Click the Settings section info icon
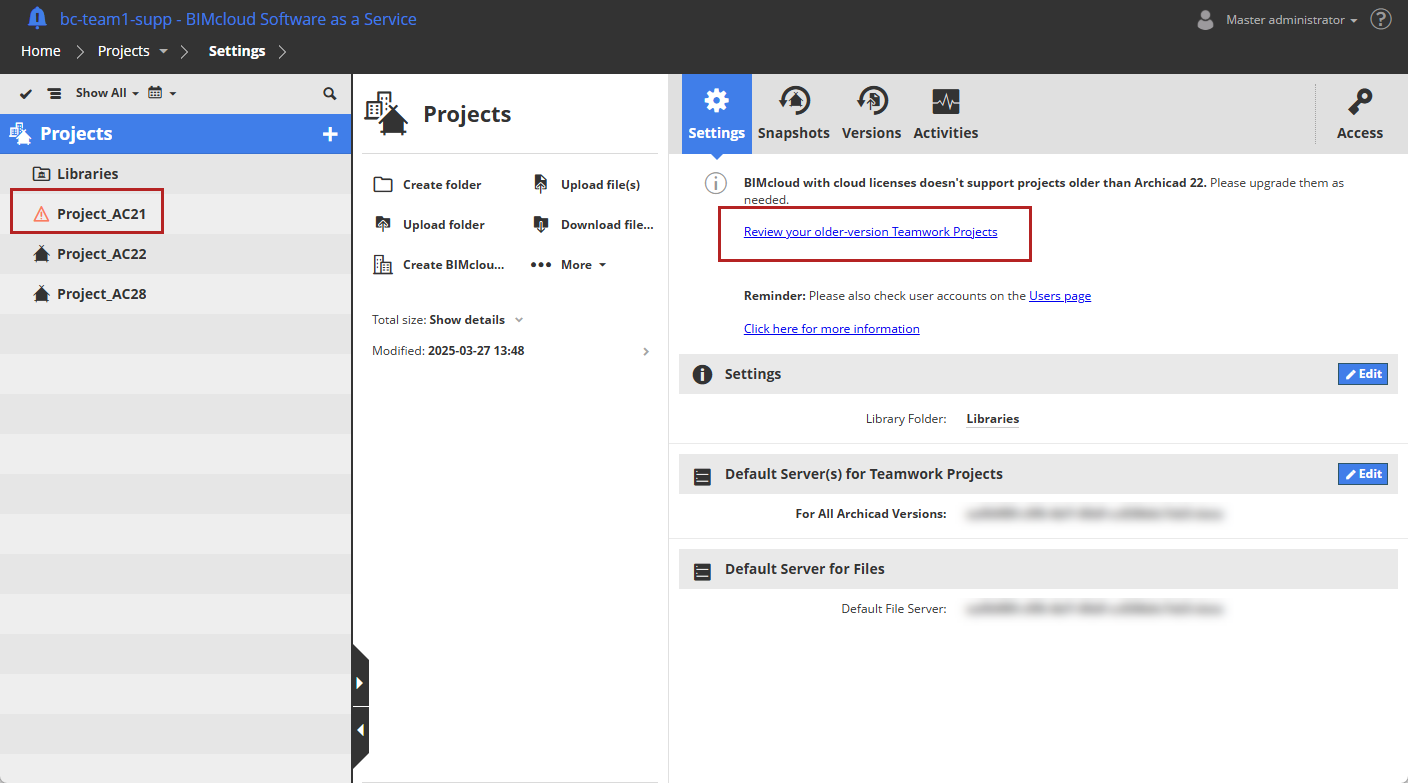The image size is (1408, 783). [x=703, y=374]
